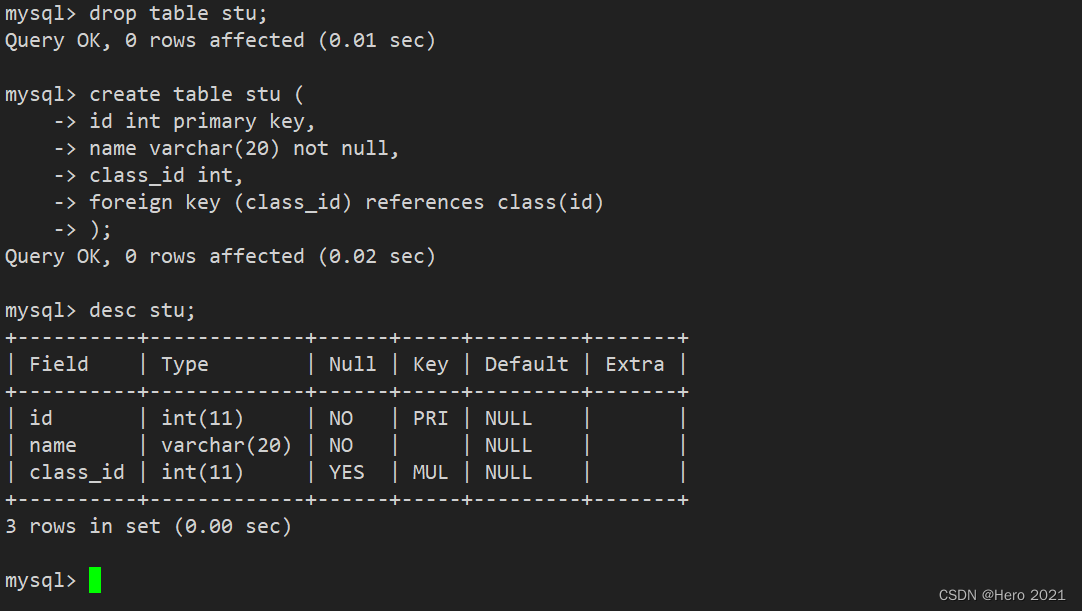Click the 'Default' column header

point(527,364)
